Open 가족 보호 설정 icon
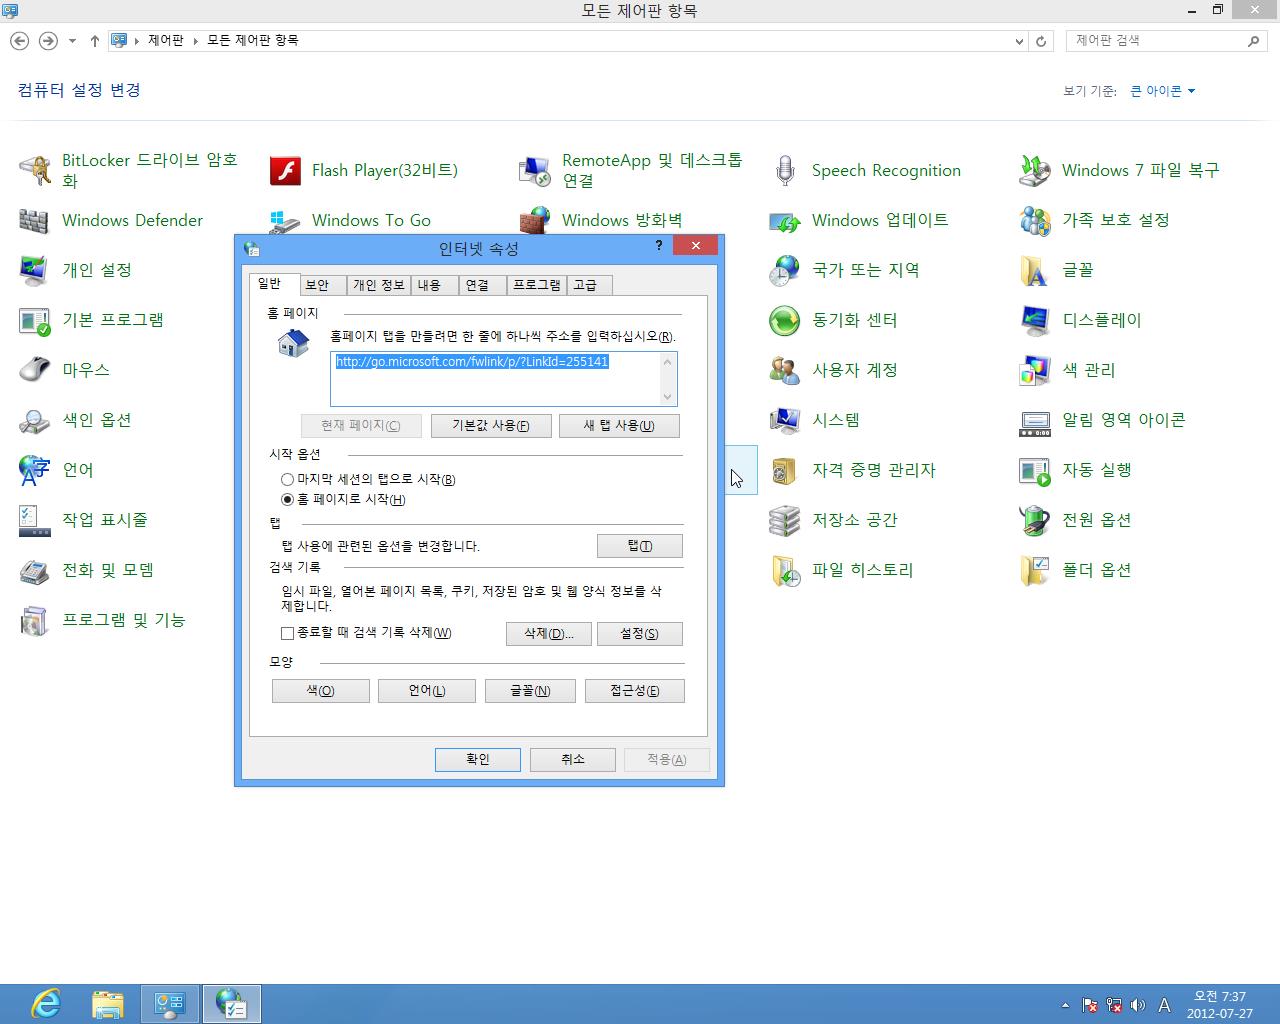Image resolution: width=1280 pixels, height=1024 pixels. tap(1035, 220)
